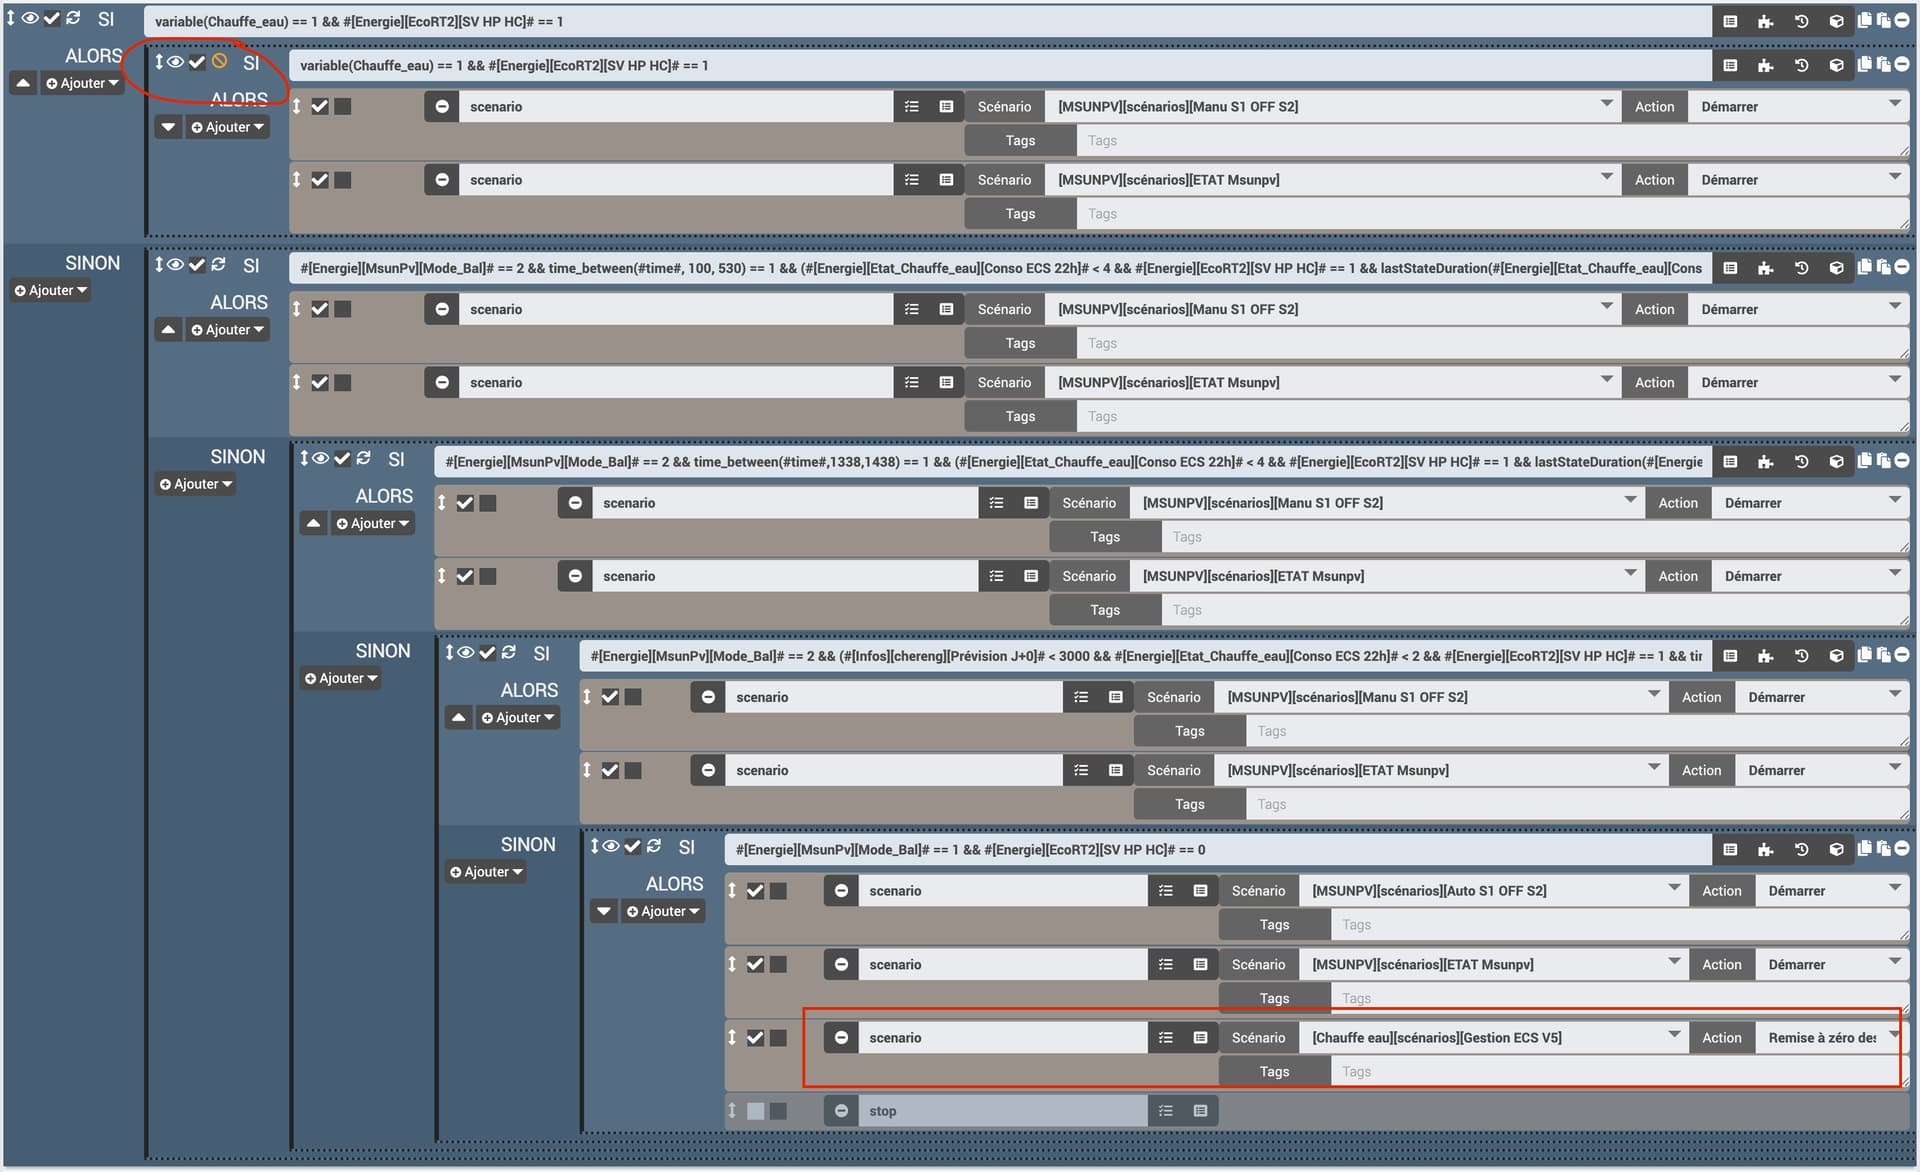
Task: Click the time_between(#time#,1338,1438) condition field
Action: (x=1072, y=462)
